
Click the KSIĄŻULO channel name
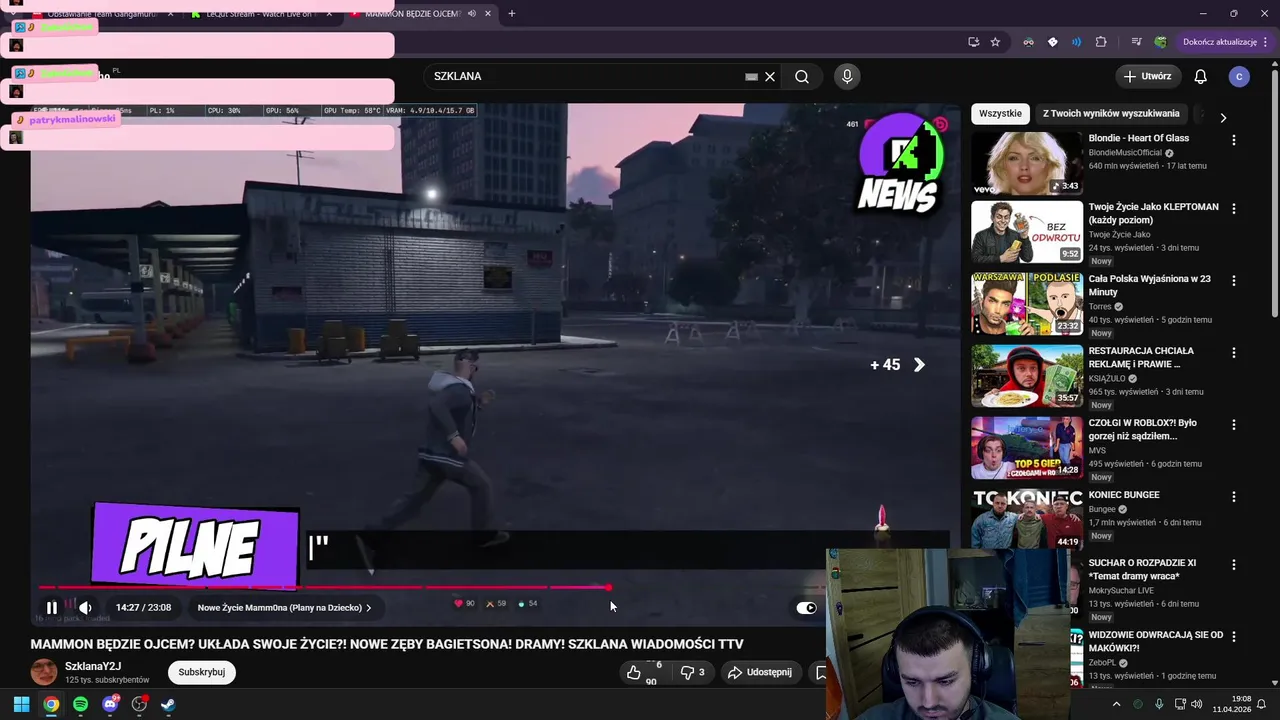(x=1107, y=379)
